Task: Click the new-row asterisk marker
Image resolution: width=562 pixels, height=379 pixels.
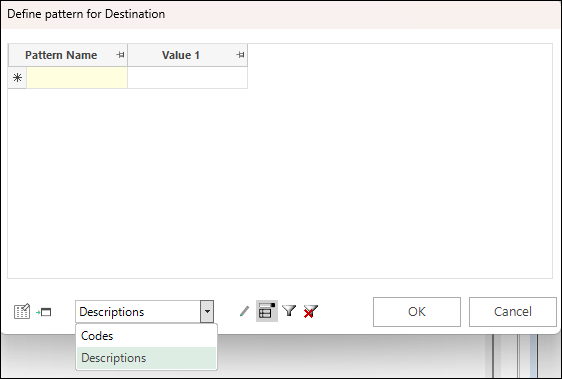Action: [x=17, y=77]
